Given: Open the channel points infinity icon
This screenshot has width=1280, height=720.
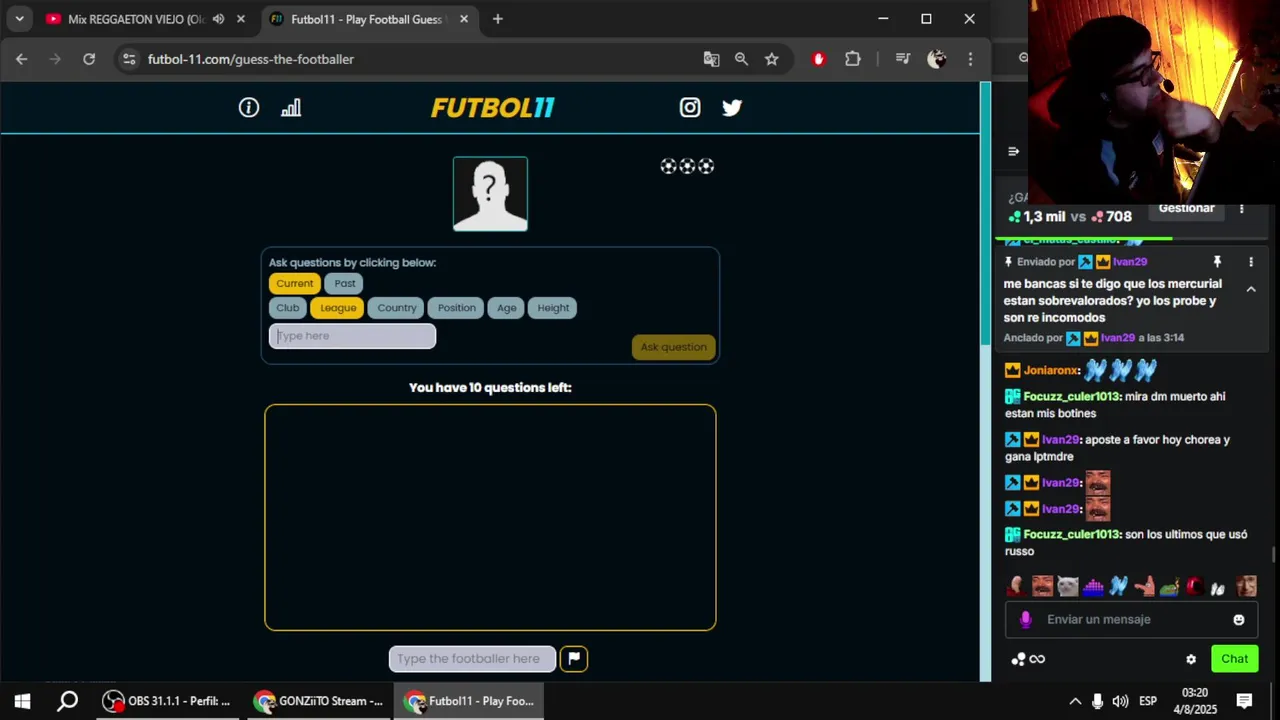Looking at the screenshot, I should tap(1028, 659).
